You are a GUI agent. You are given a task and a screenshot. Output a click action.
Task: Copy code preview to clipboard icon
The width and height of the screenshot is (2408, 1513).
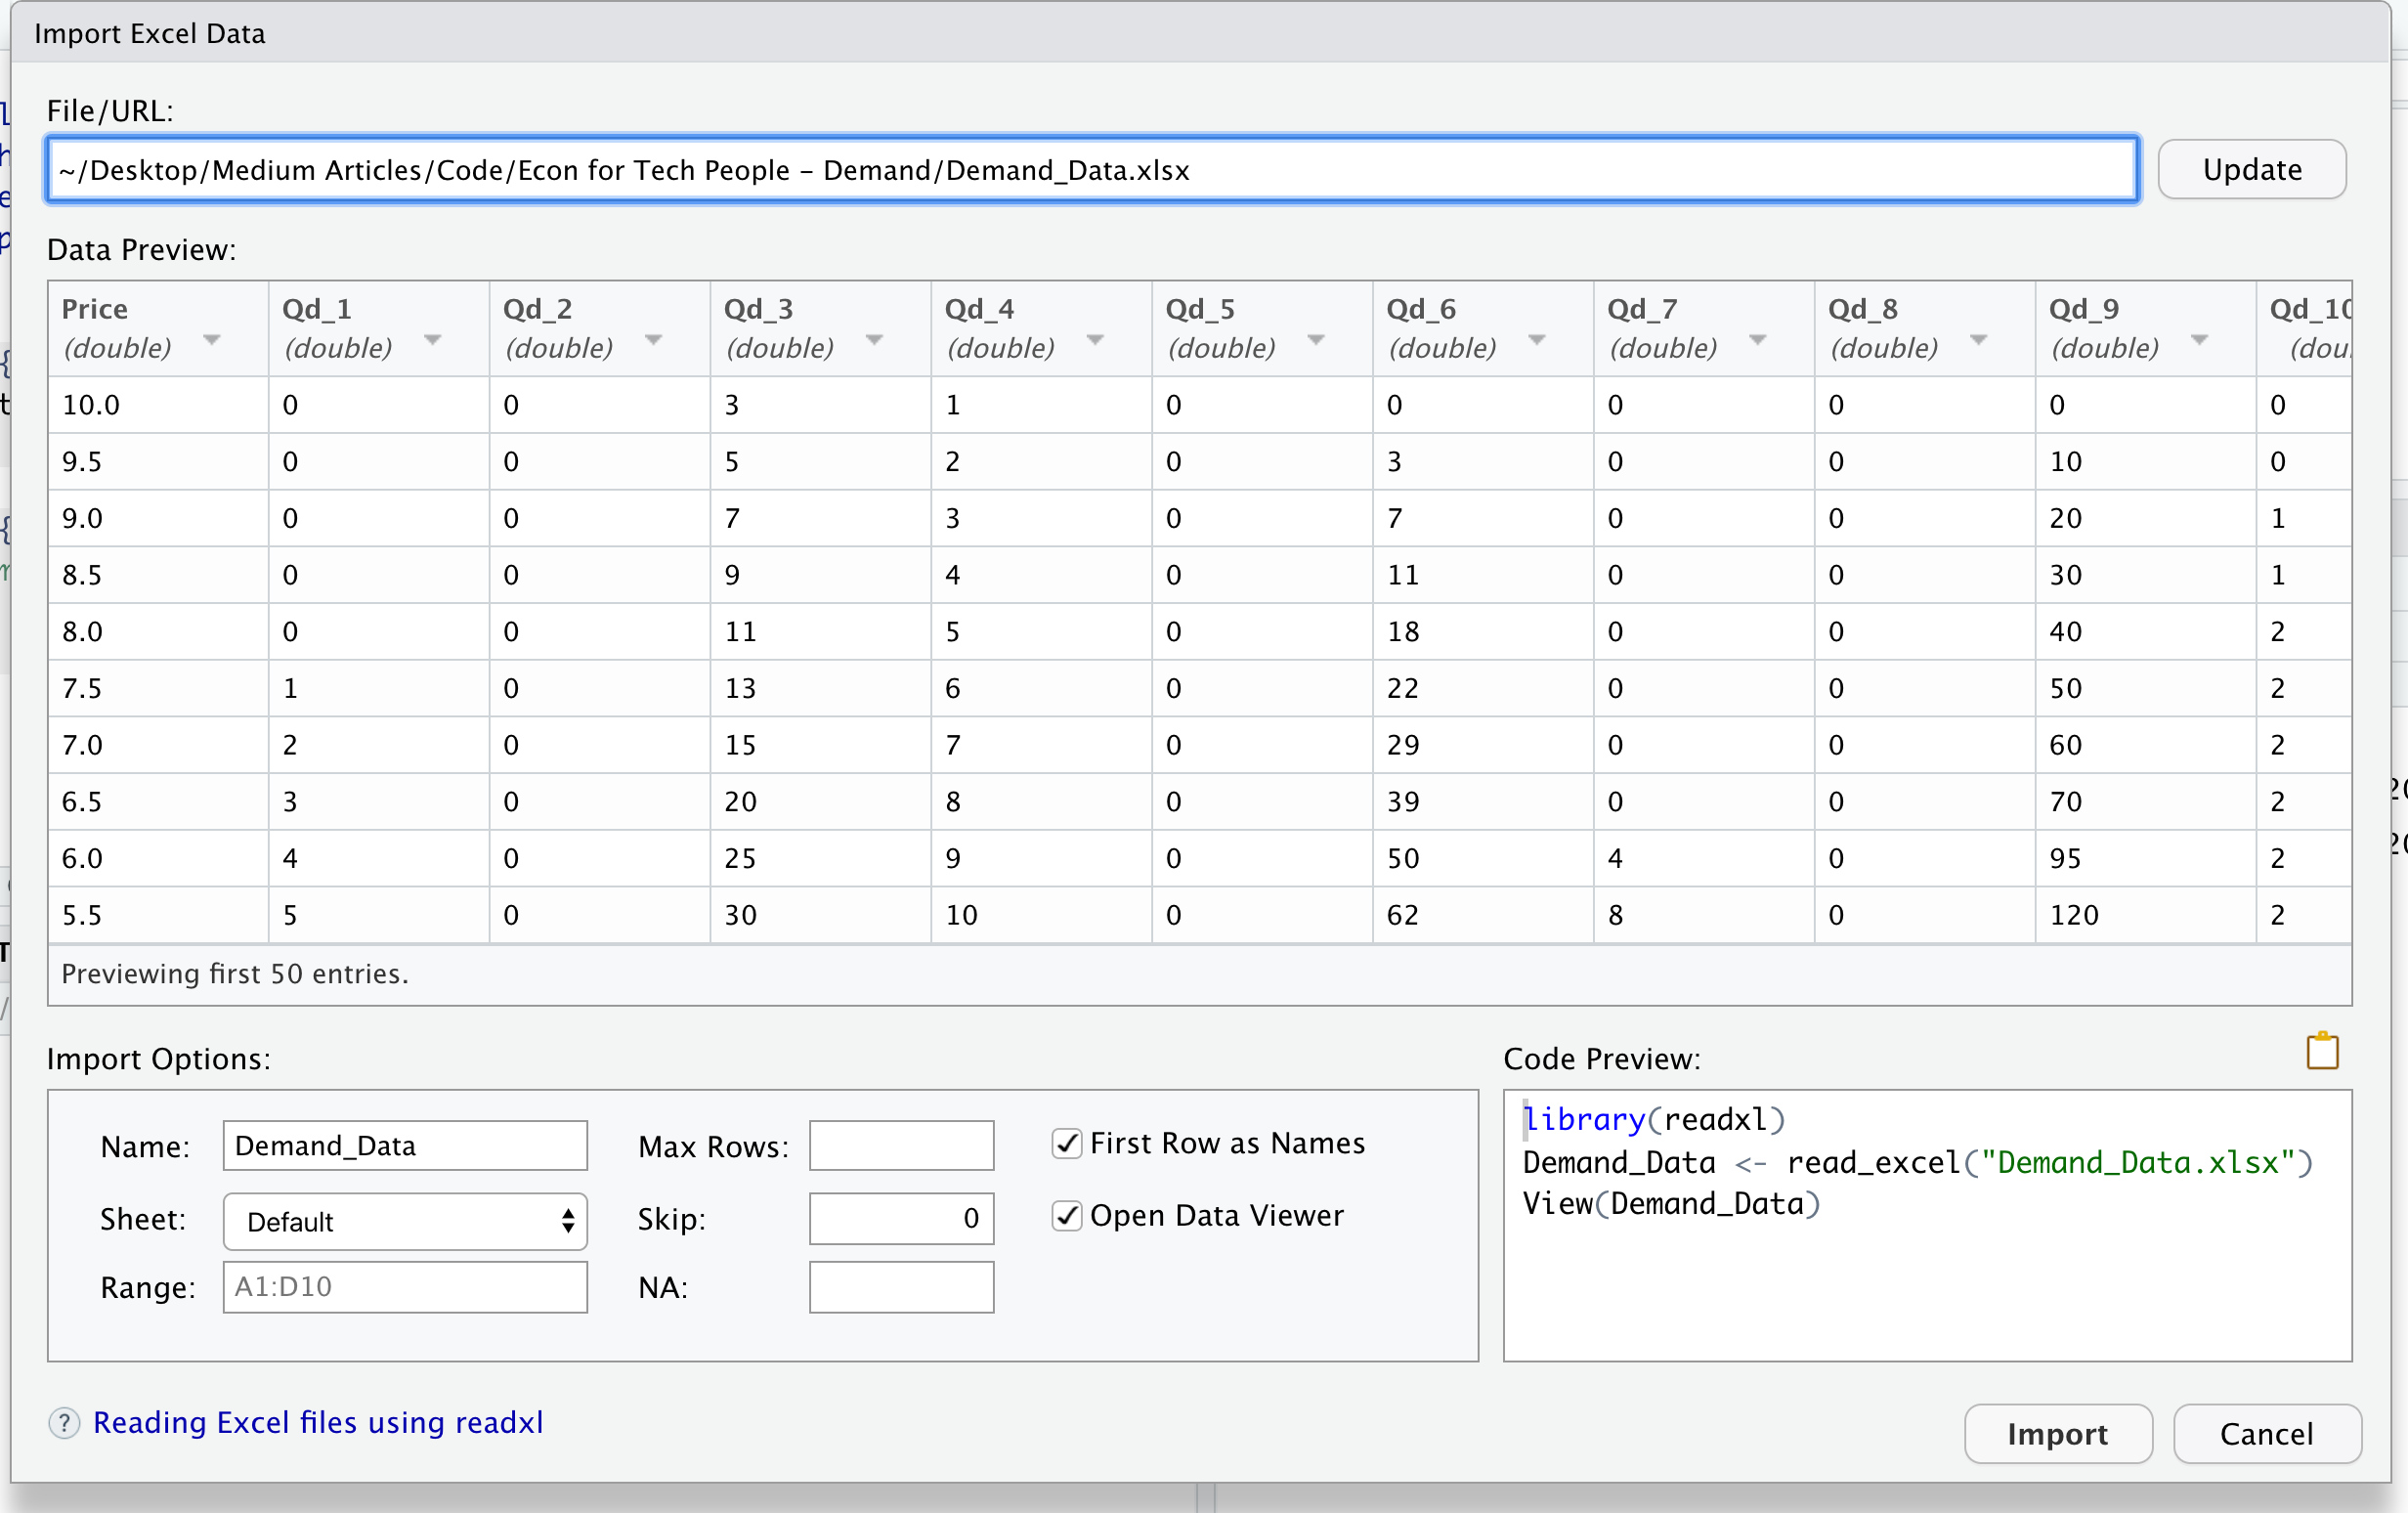(2321, 1051)
